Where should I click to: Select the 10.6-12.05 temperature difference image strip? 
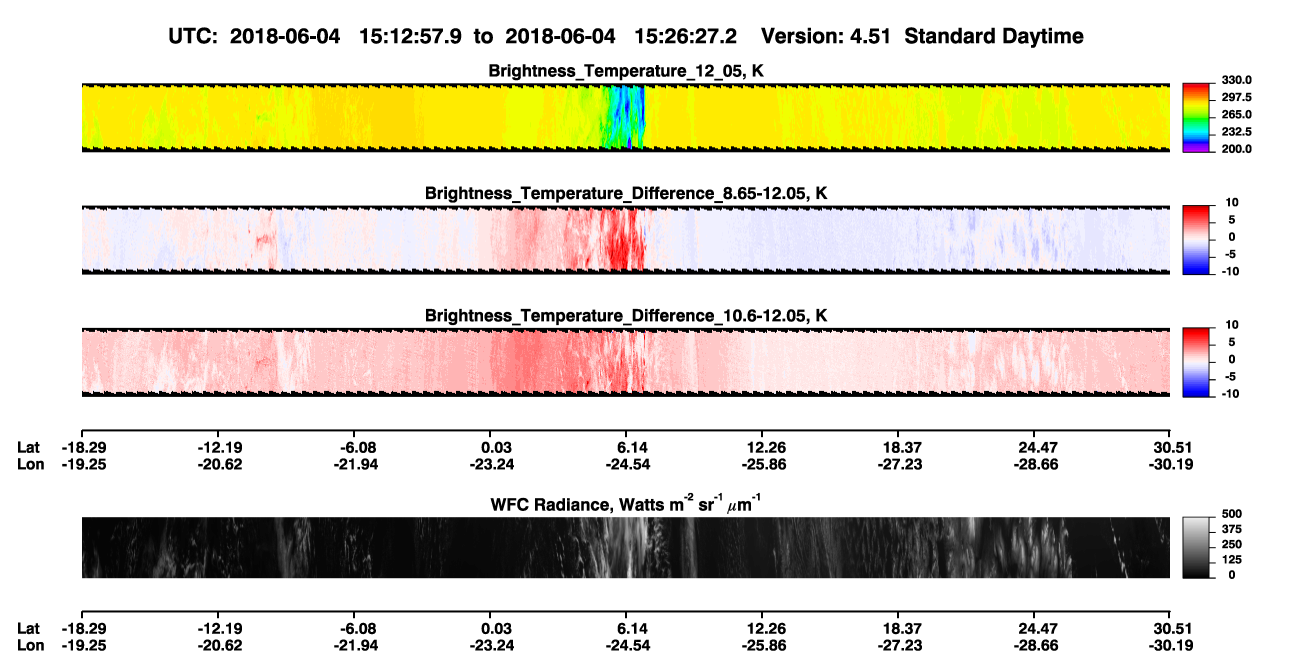tap(625, 362)
